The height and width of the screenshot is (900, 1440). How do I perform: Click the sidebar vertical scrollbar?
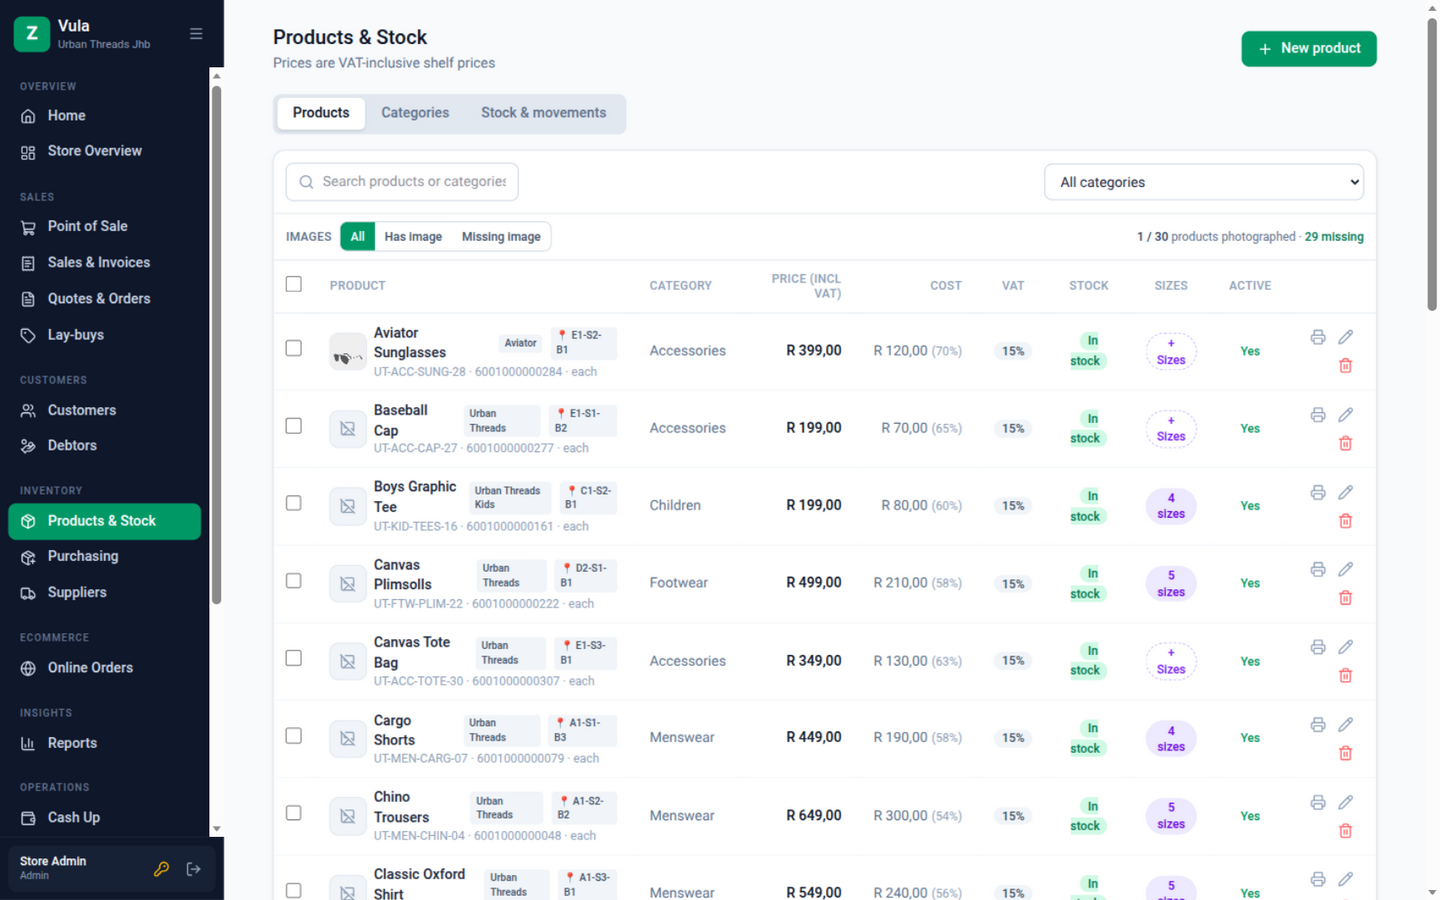click(x=216, y=345)
